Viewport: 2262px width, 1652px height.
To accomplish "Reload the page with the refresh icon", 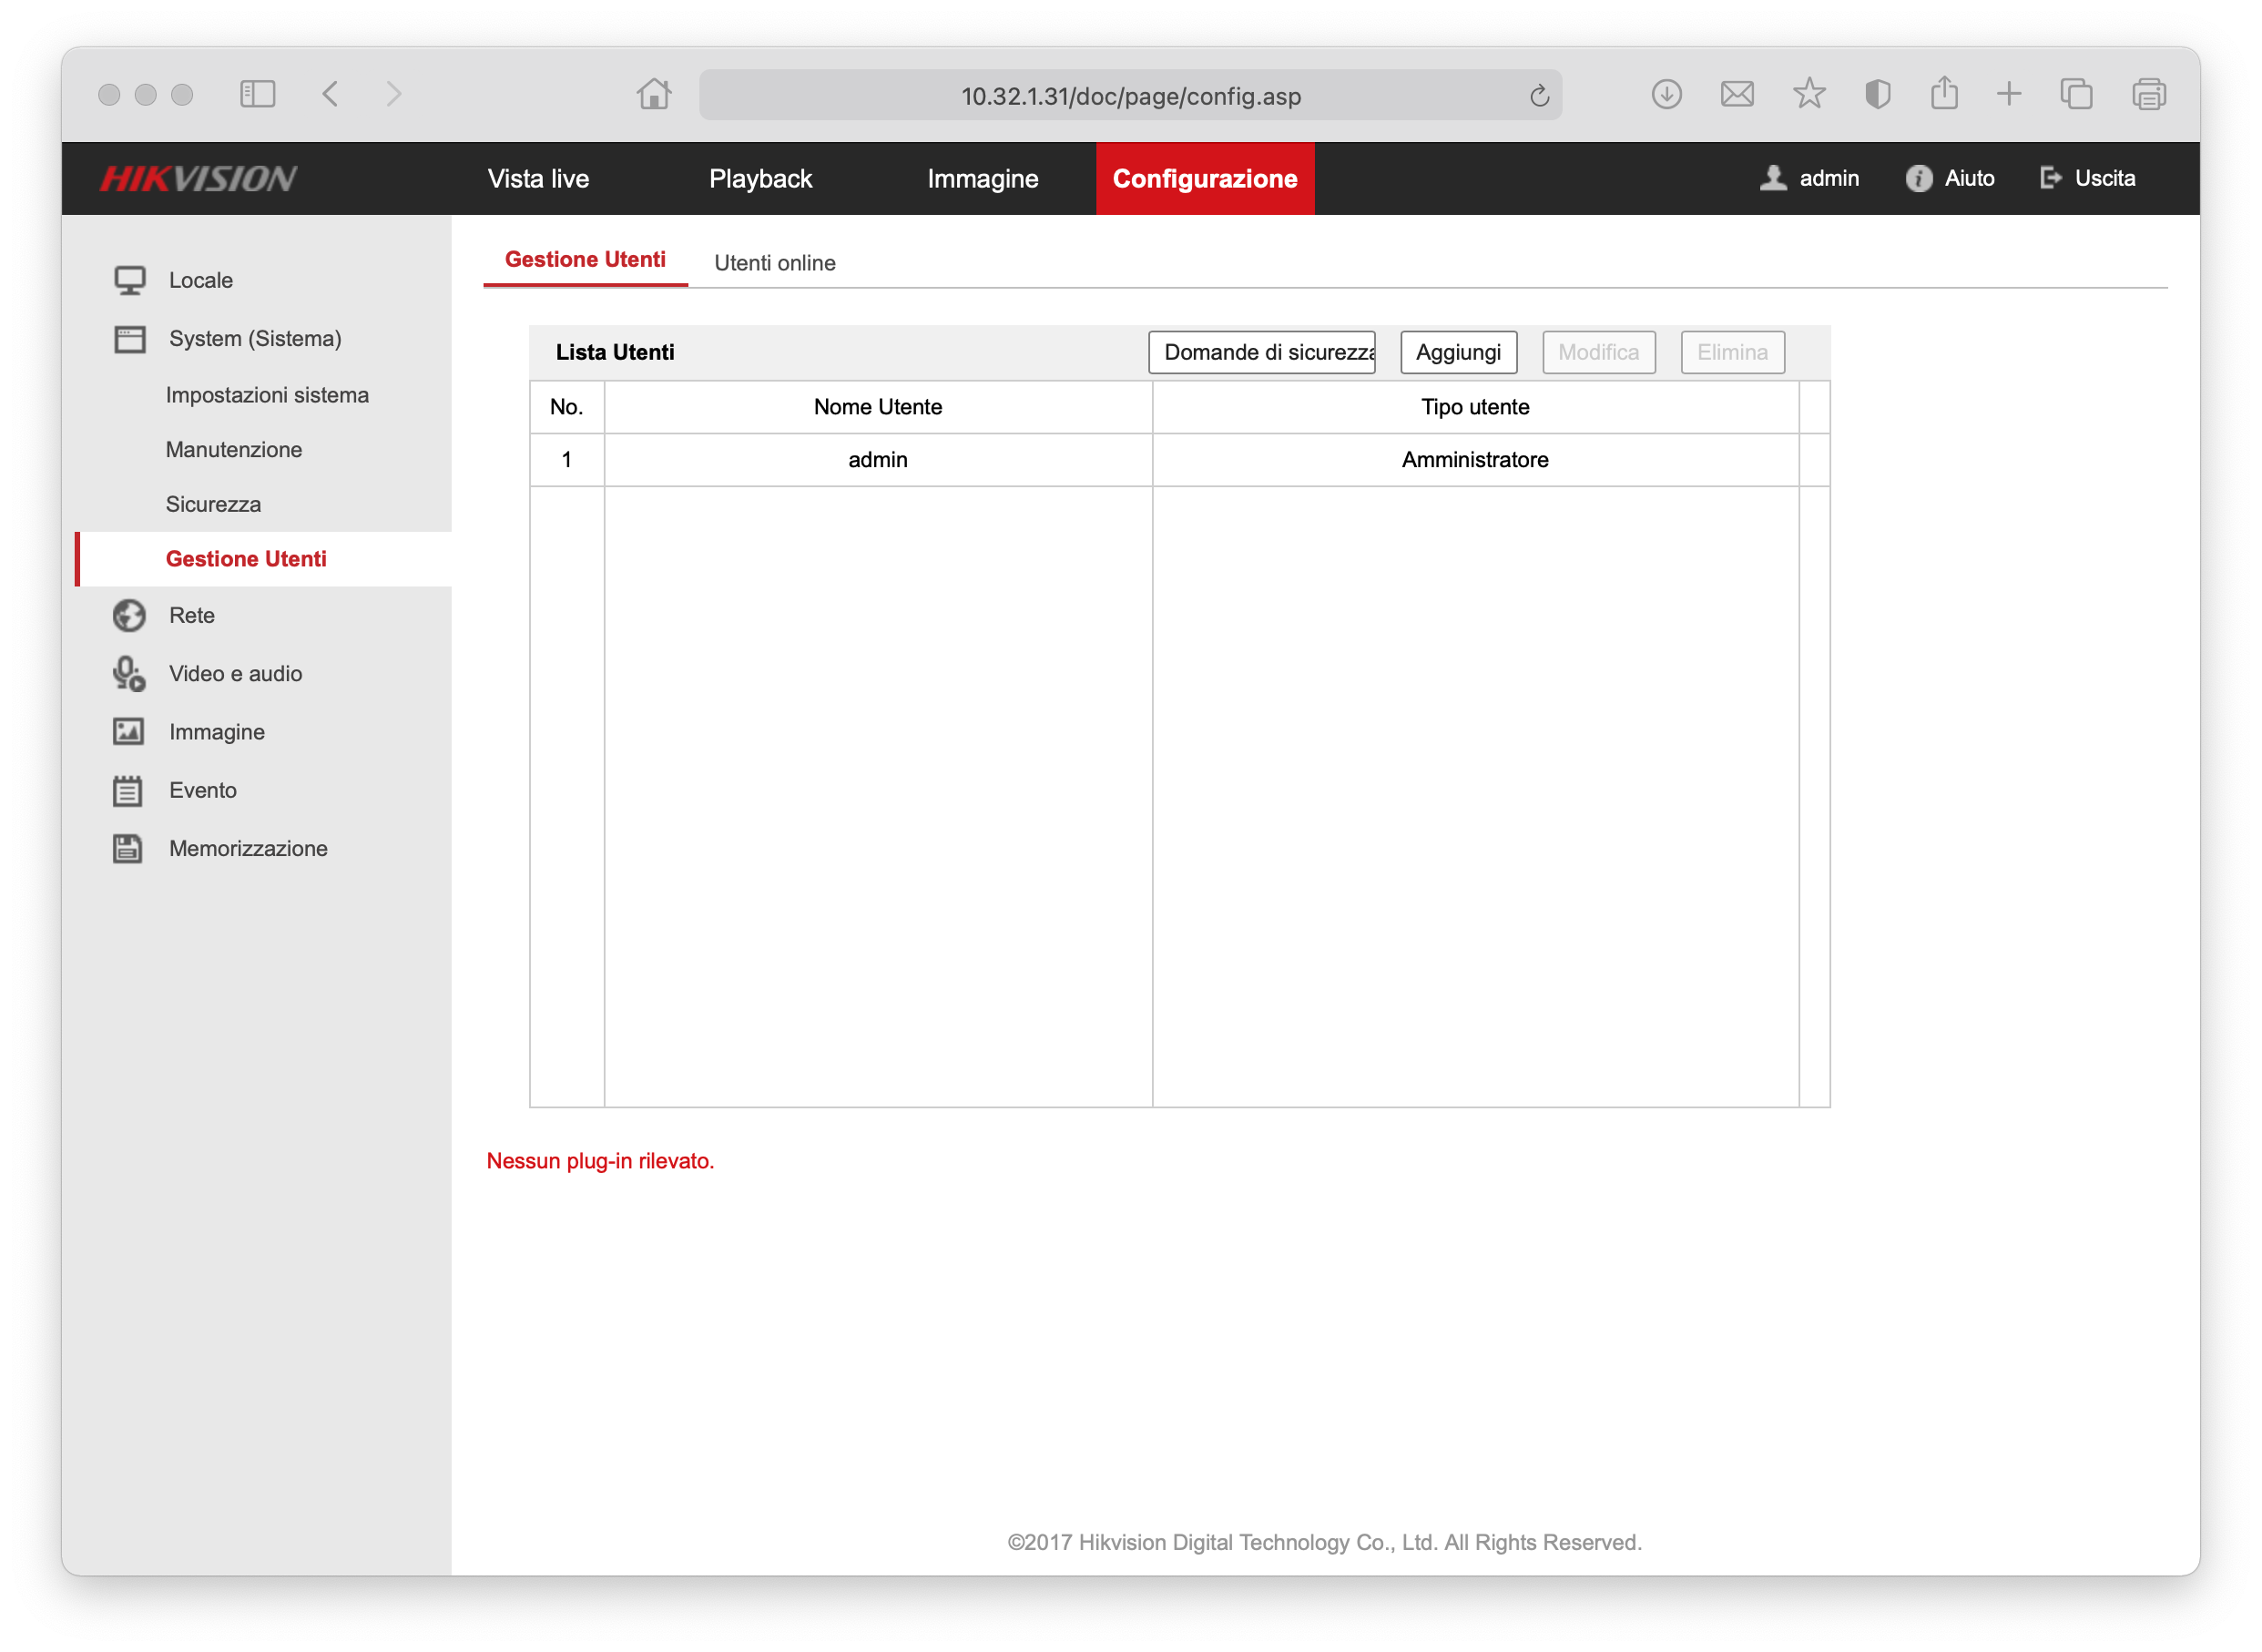I will click(1539, 95).
